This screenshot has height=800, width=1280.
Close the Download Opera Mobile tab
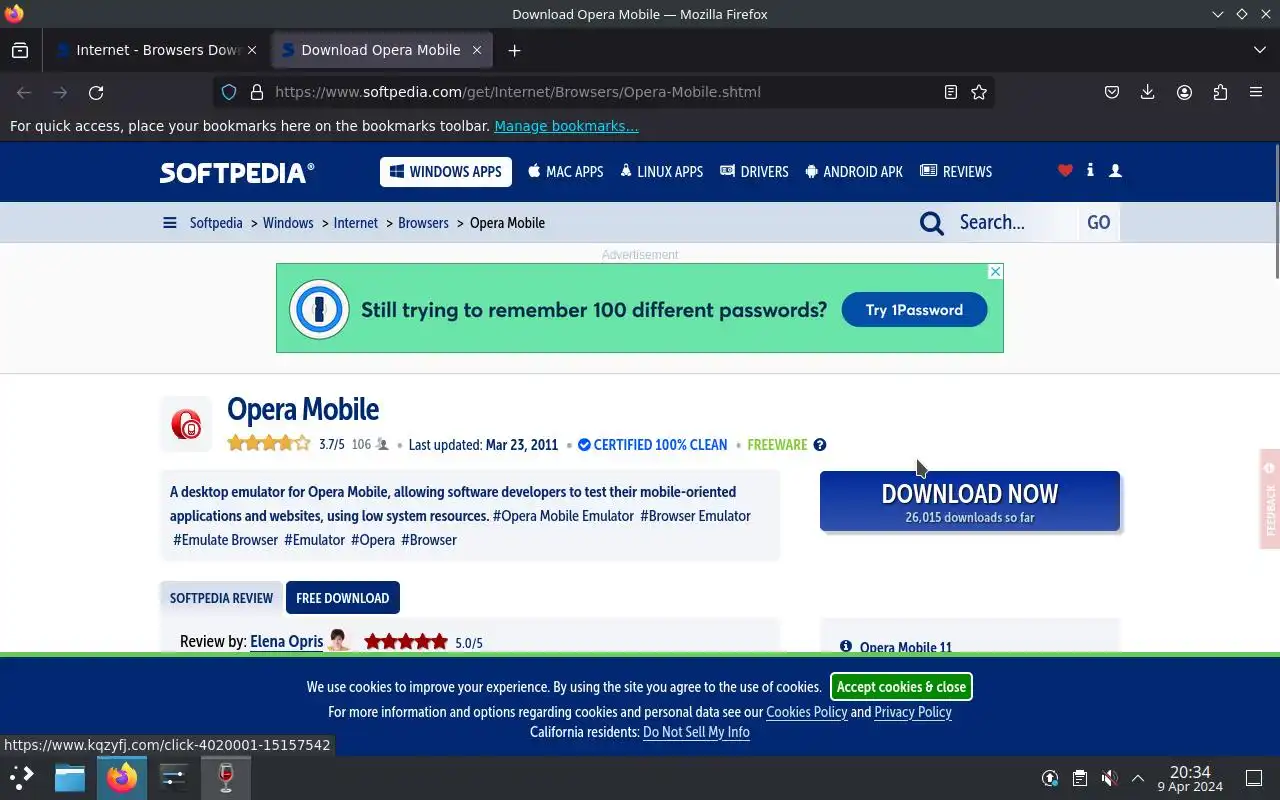tap(477, 50)
